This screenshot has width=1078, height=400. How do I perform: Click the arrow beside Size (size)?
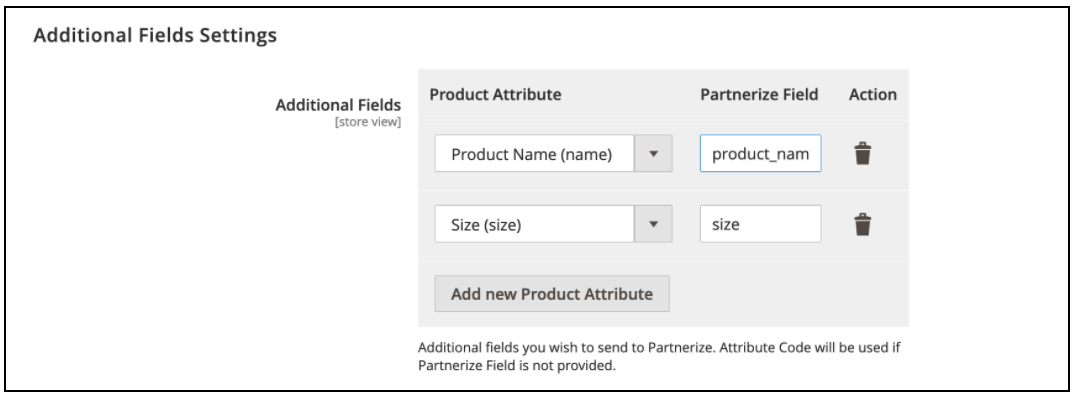[x=653, y=224]
